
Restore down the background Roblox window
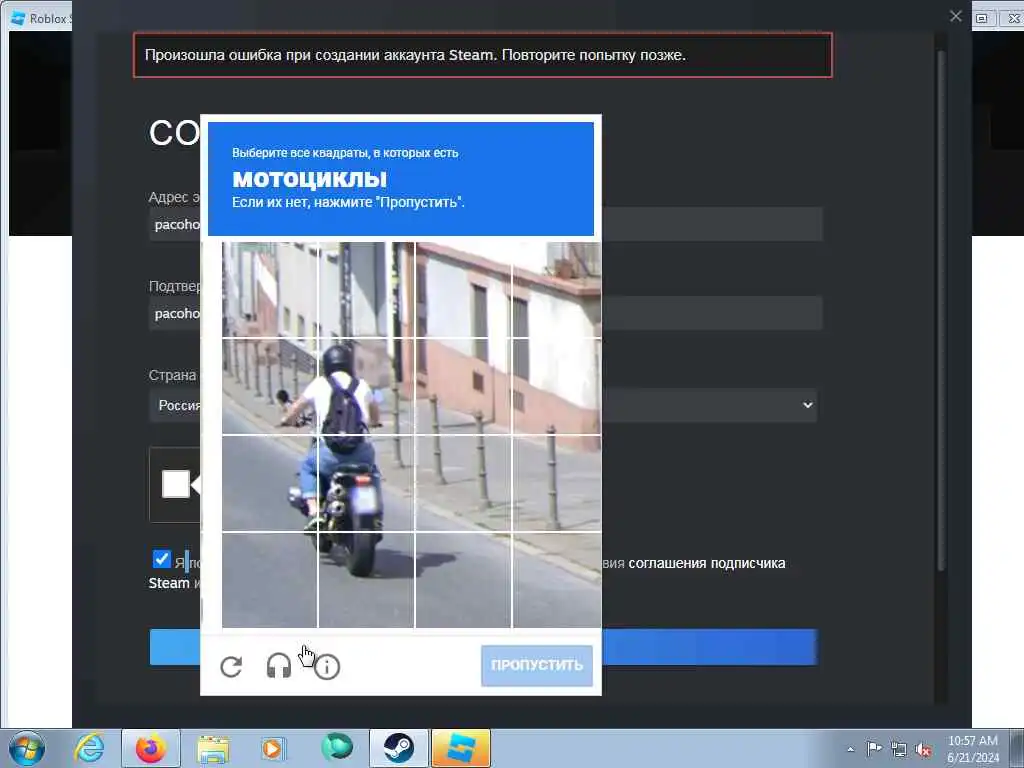pos(982,18)
